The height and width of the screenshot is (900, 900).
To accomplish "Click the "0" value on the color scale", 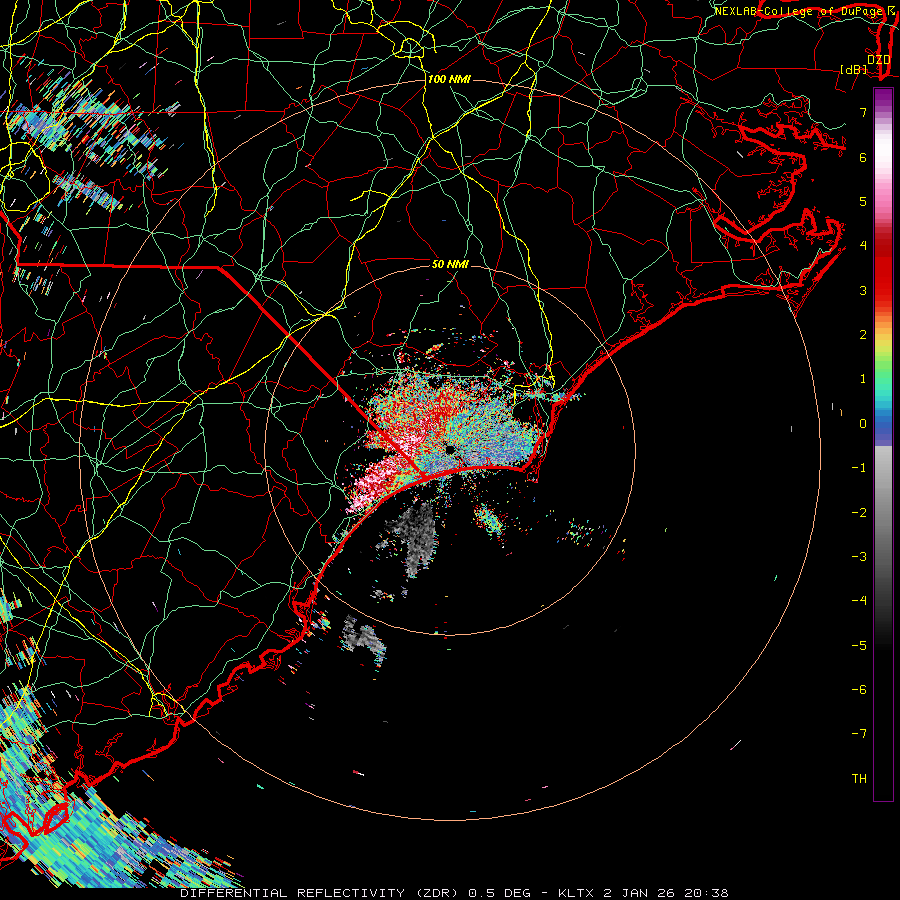I will click(x=863, y=424).
